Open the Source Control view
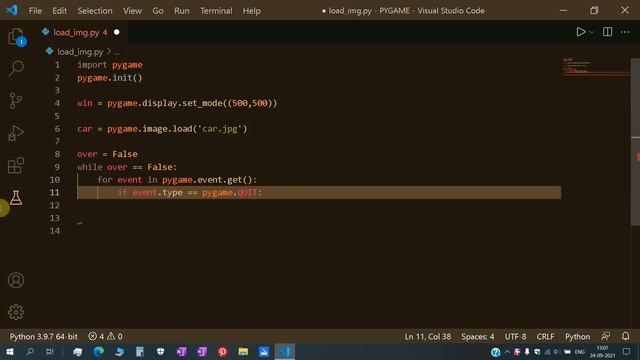Viewport: 640px width, 360px height. (16, 100)
